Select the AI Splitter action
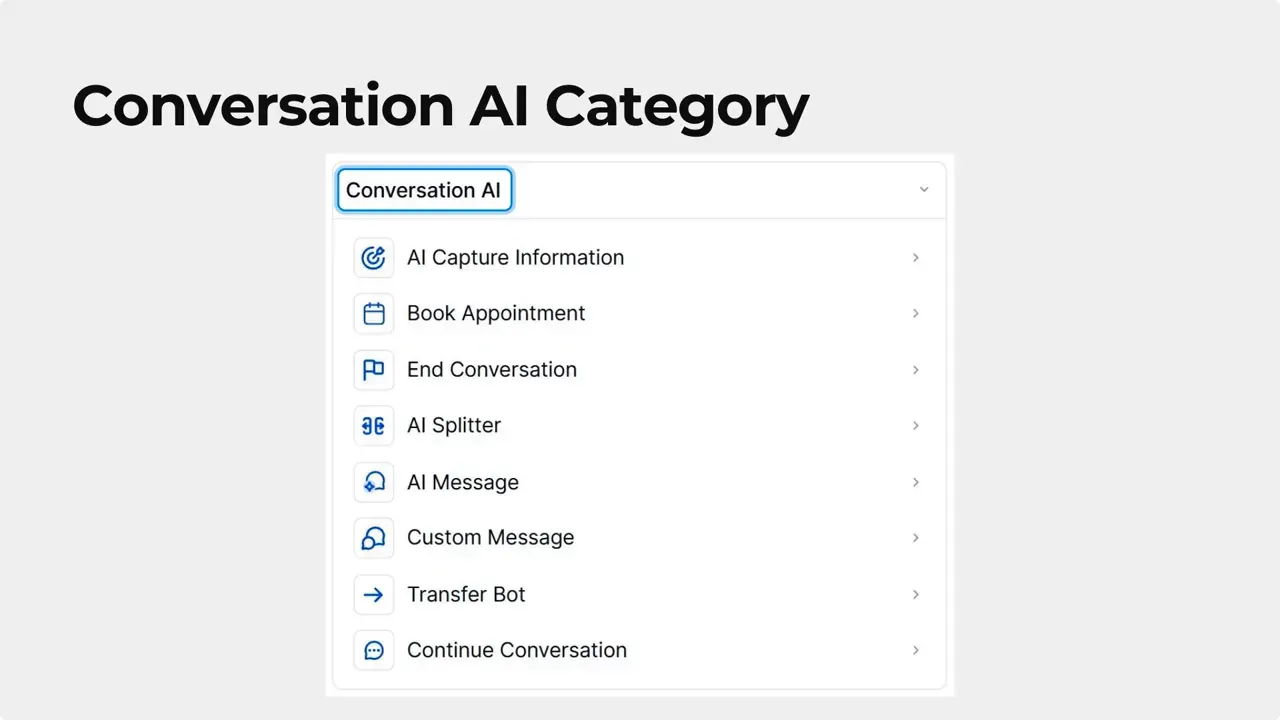 (454, 425)
